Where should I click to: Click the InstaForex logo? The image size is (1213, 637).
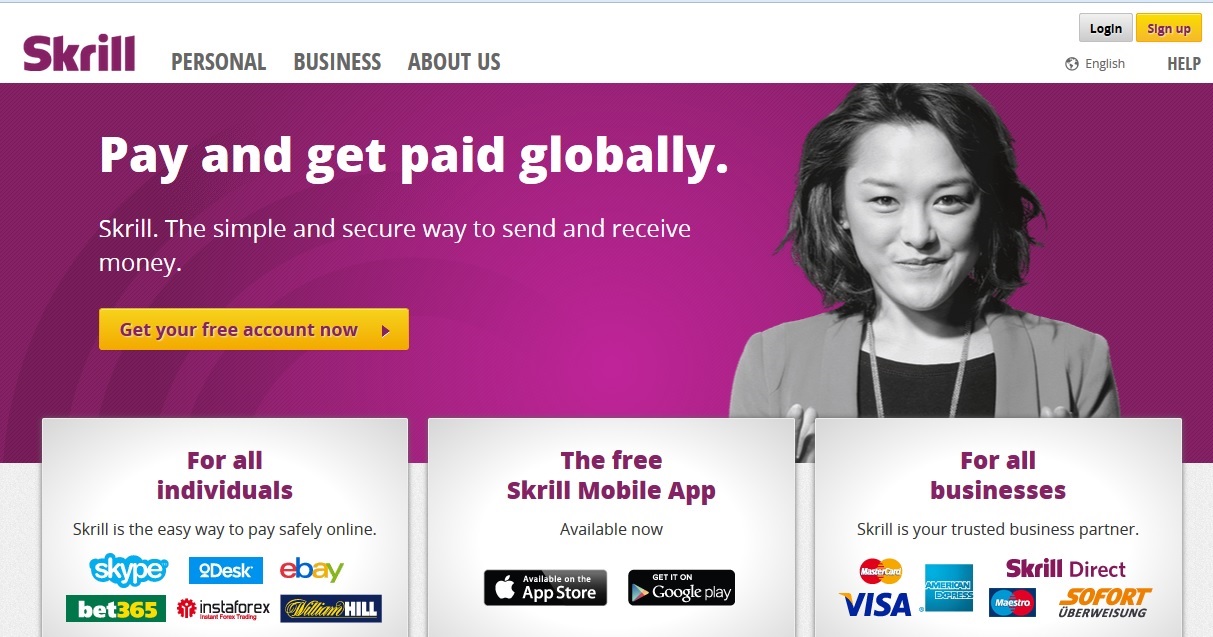click(x=223, y=609)
